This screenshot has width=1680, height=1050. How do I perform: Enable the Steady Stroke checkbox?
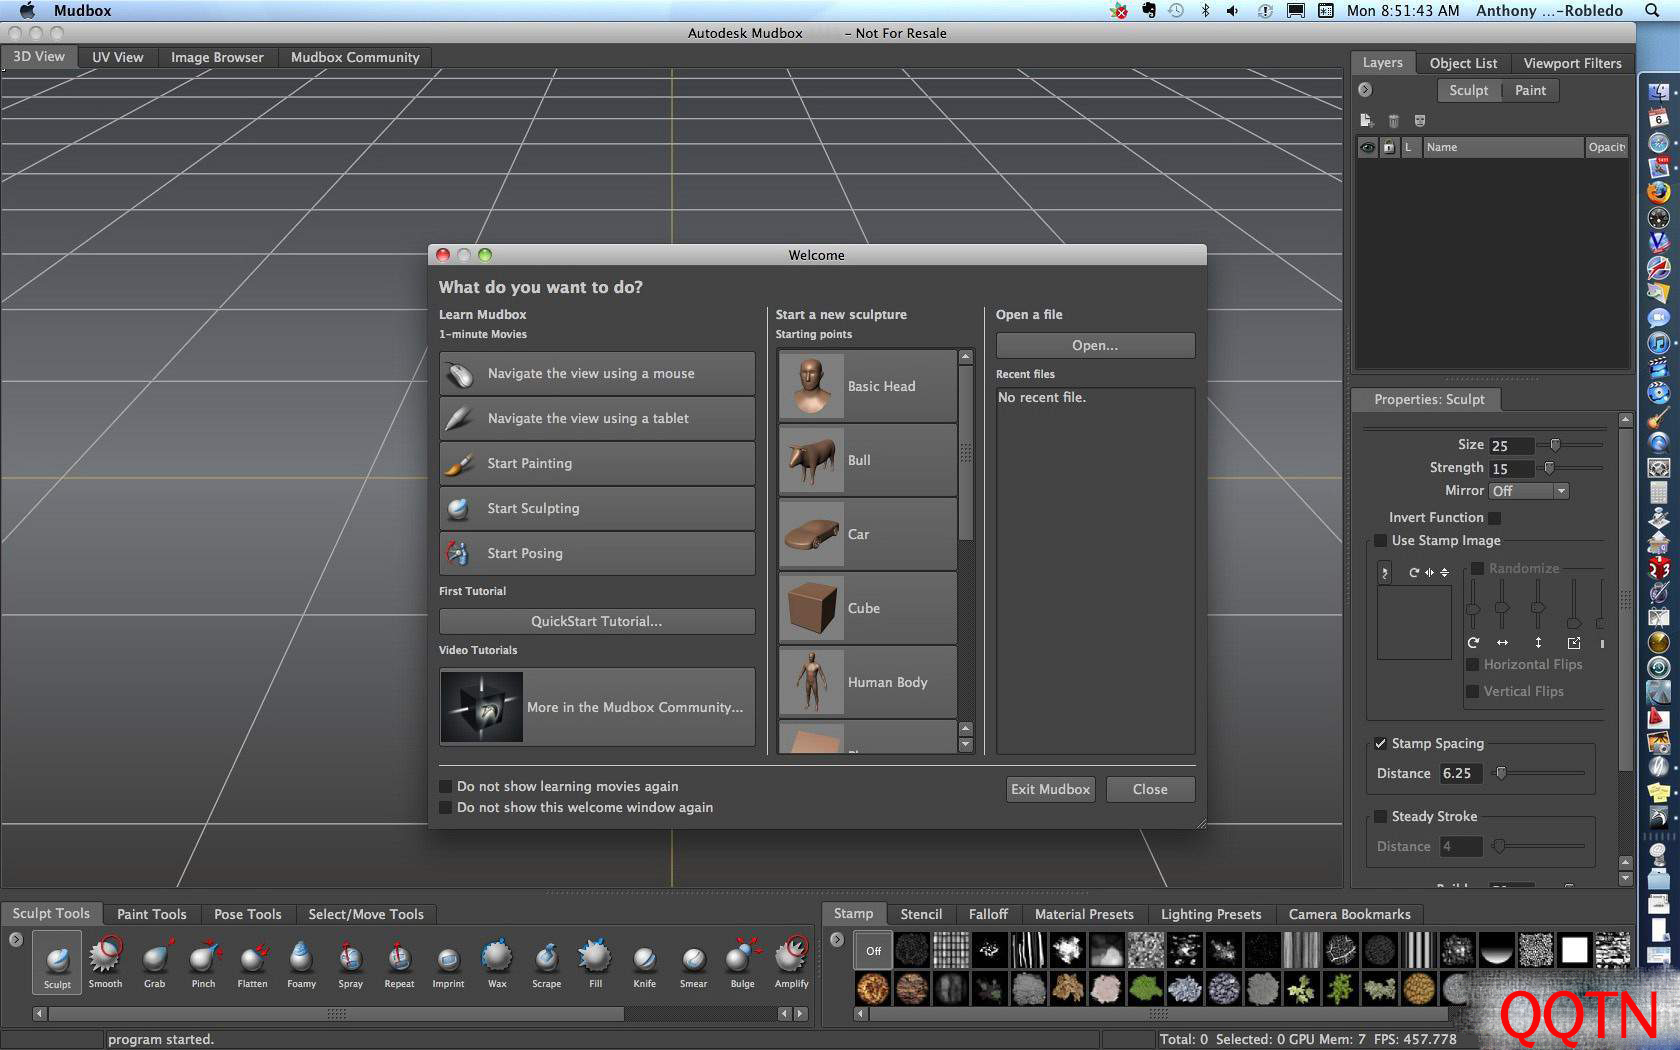tap(1381, 816)
